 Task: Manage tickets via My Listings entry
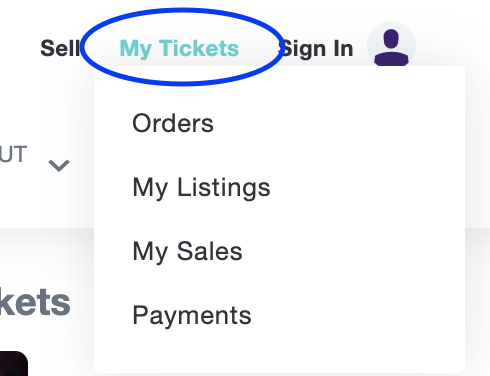pyautogui.click(x=201, y=188)
